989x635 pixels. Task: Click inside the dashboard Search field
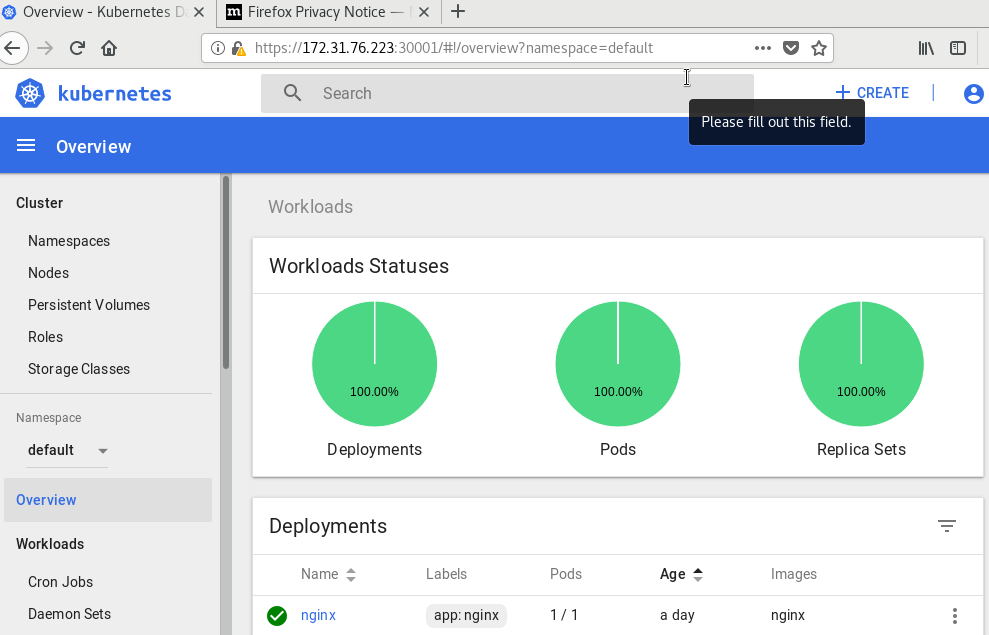(x=507, y=93)
